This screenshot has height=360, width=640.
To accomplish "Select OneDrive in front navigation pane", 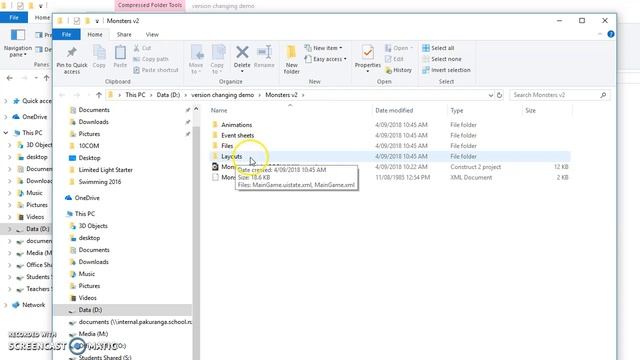I will point(87,198).
